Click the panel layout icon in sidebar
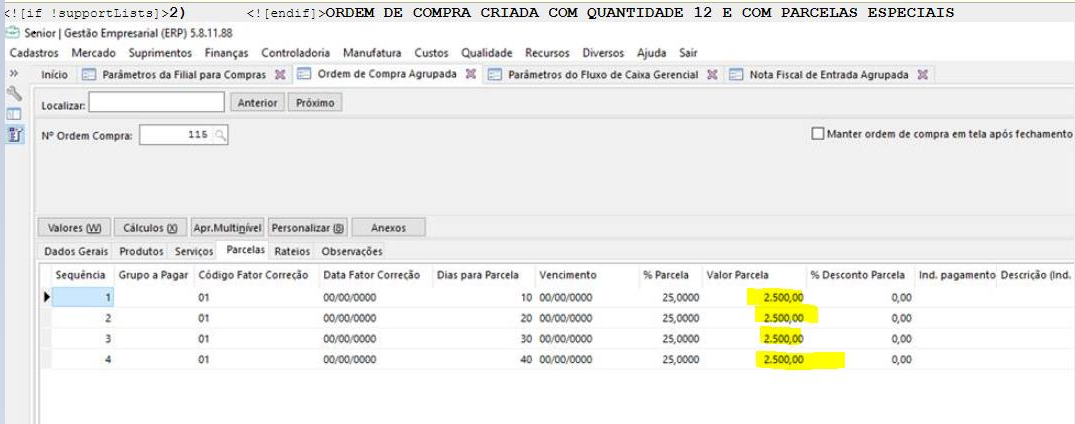This screenshot has width=1075, height=424. click(x=14, y=114)
